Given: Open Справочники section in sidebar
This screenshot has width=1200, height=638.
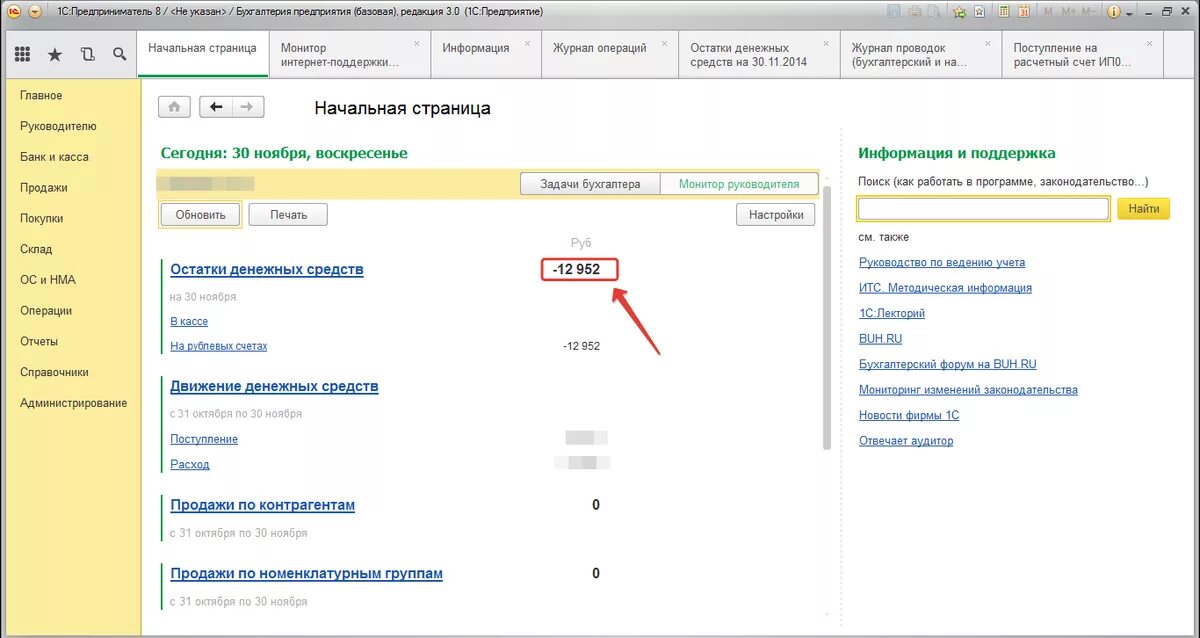Looking at the screenshot, I should (x=54, y=372).
